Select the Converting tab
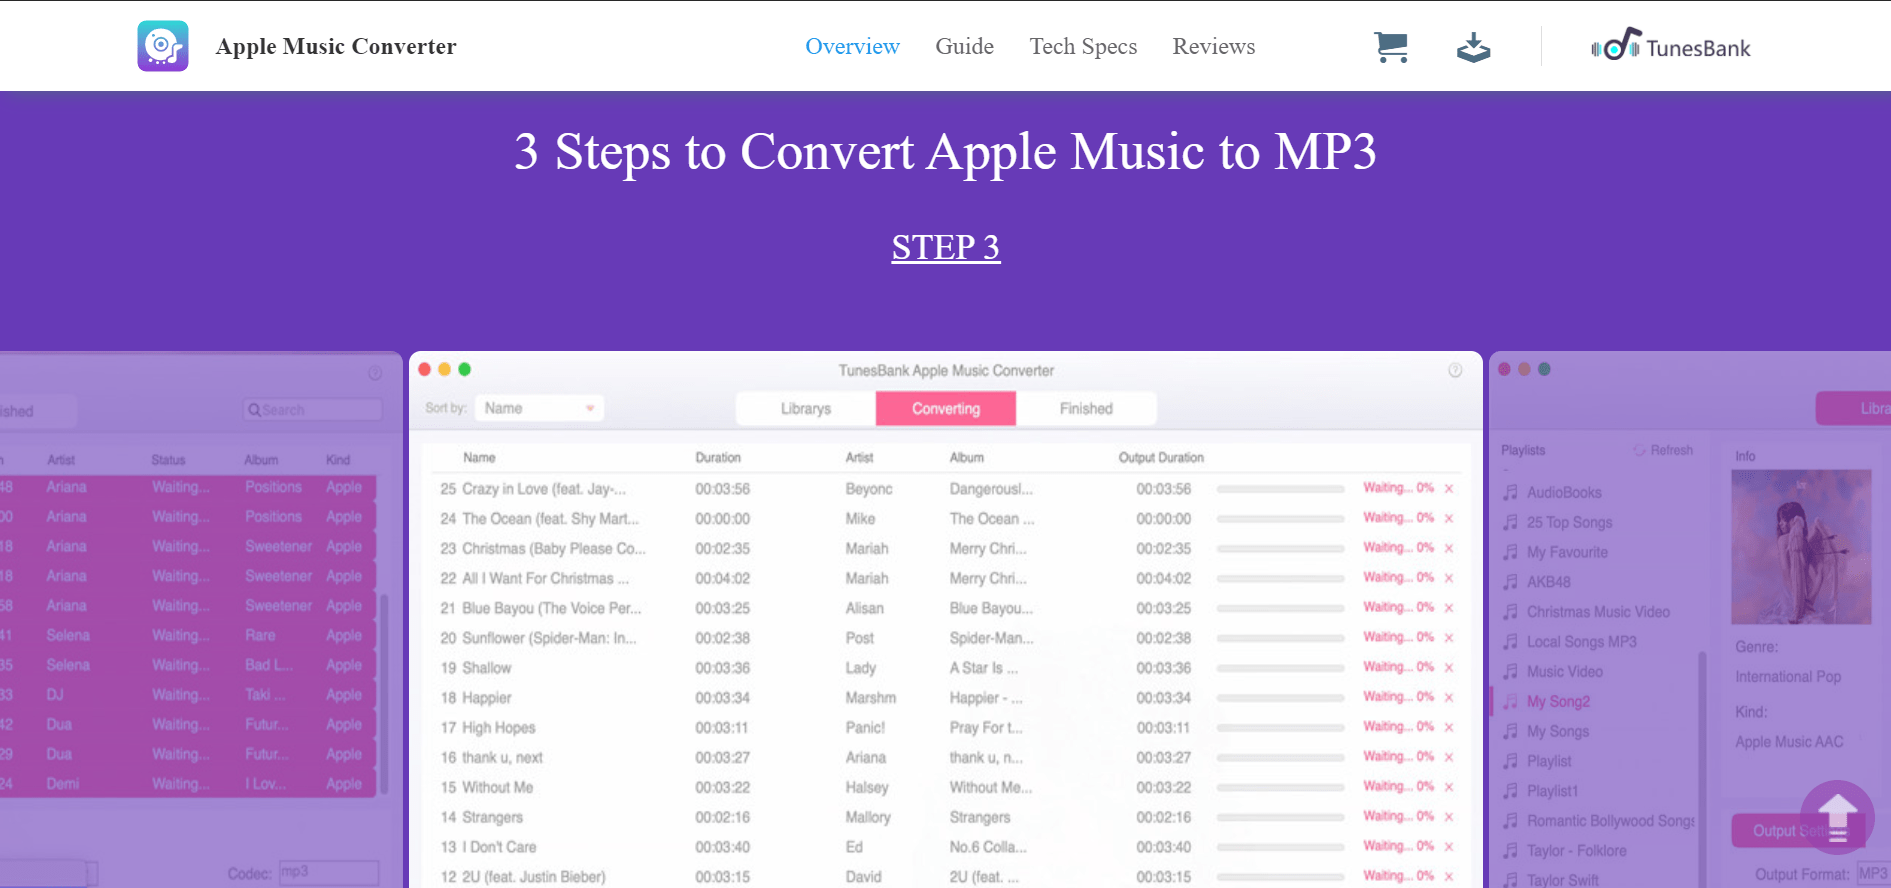The image size is (1891, 888). click(x=946, y=408)
